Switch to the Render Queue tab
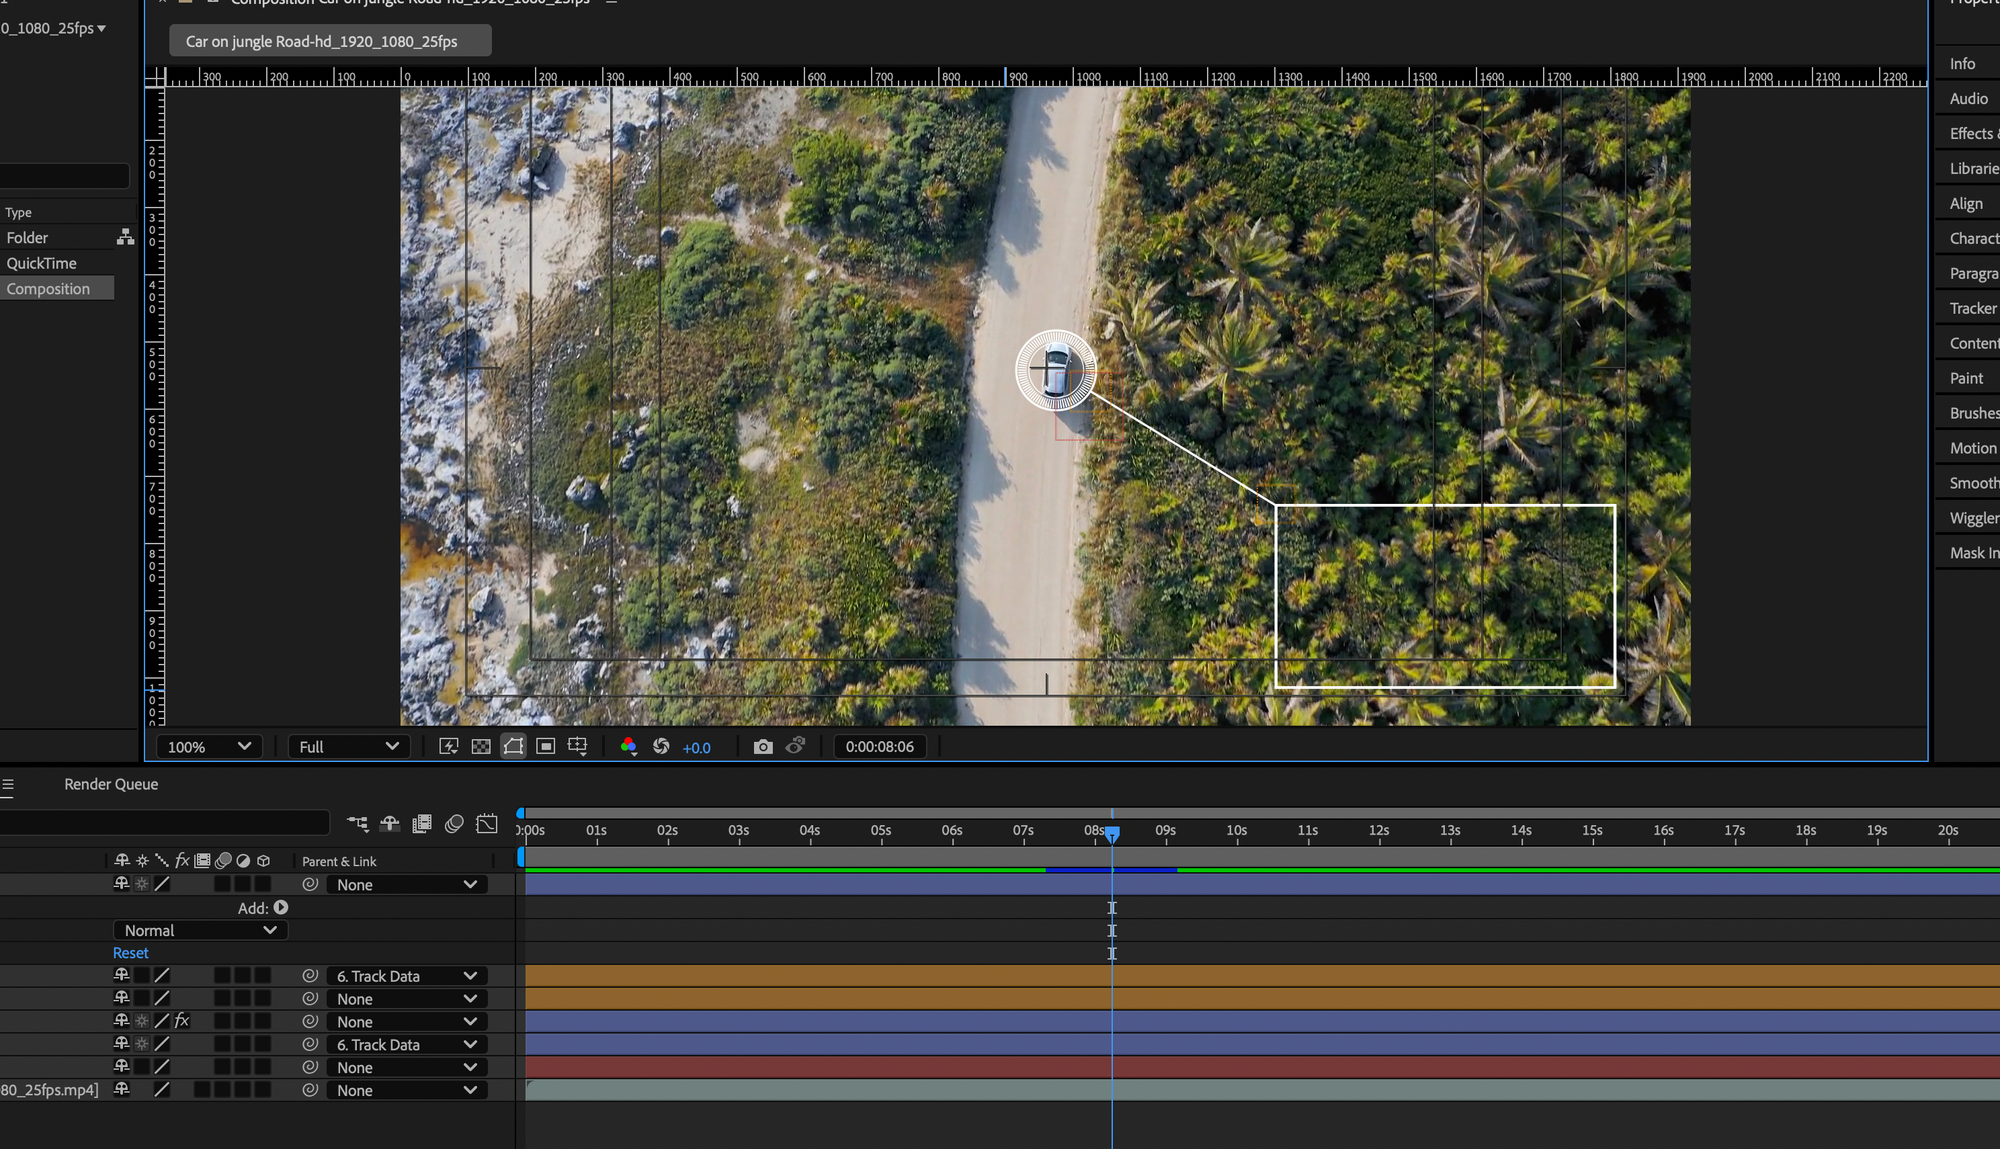Image resolution: width=2000 pixels, height=1149 pixels. pyautogui.click(x=111, y=784)
